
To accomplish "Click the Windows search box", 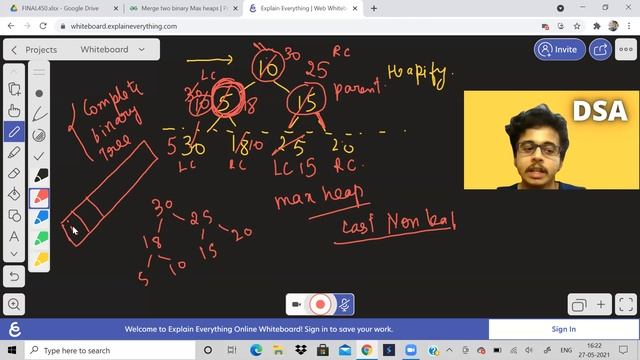I will [x=110, y=350].
